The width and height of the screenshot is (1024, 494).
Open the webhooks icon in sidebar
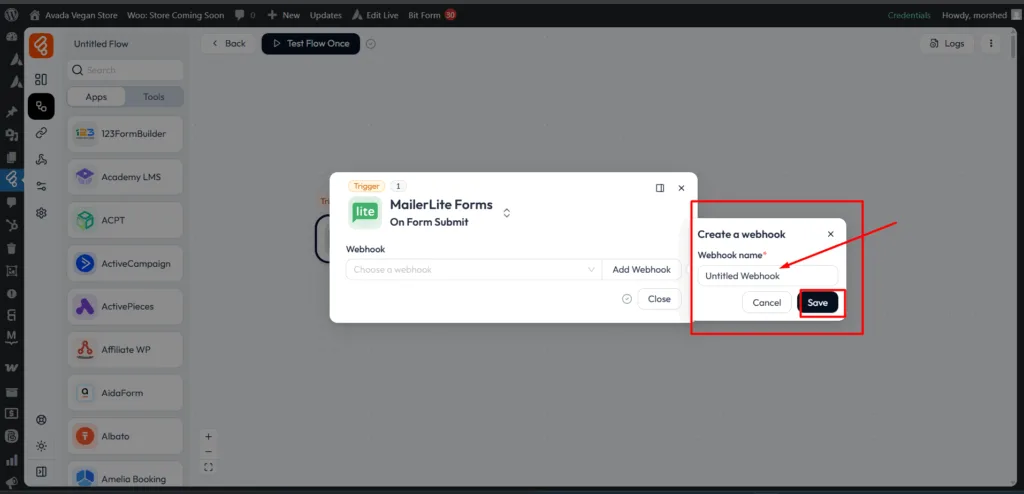pos(41,159)
